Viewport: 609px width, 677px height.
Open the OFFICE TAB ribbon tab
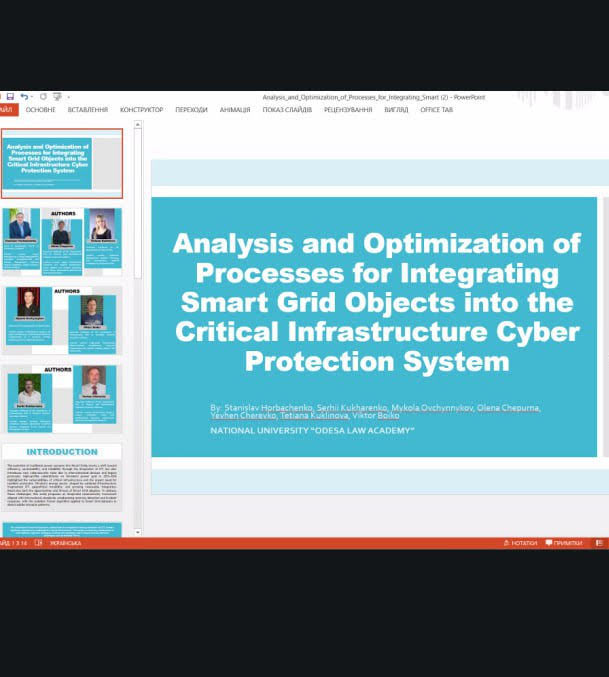(436, 110)
